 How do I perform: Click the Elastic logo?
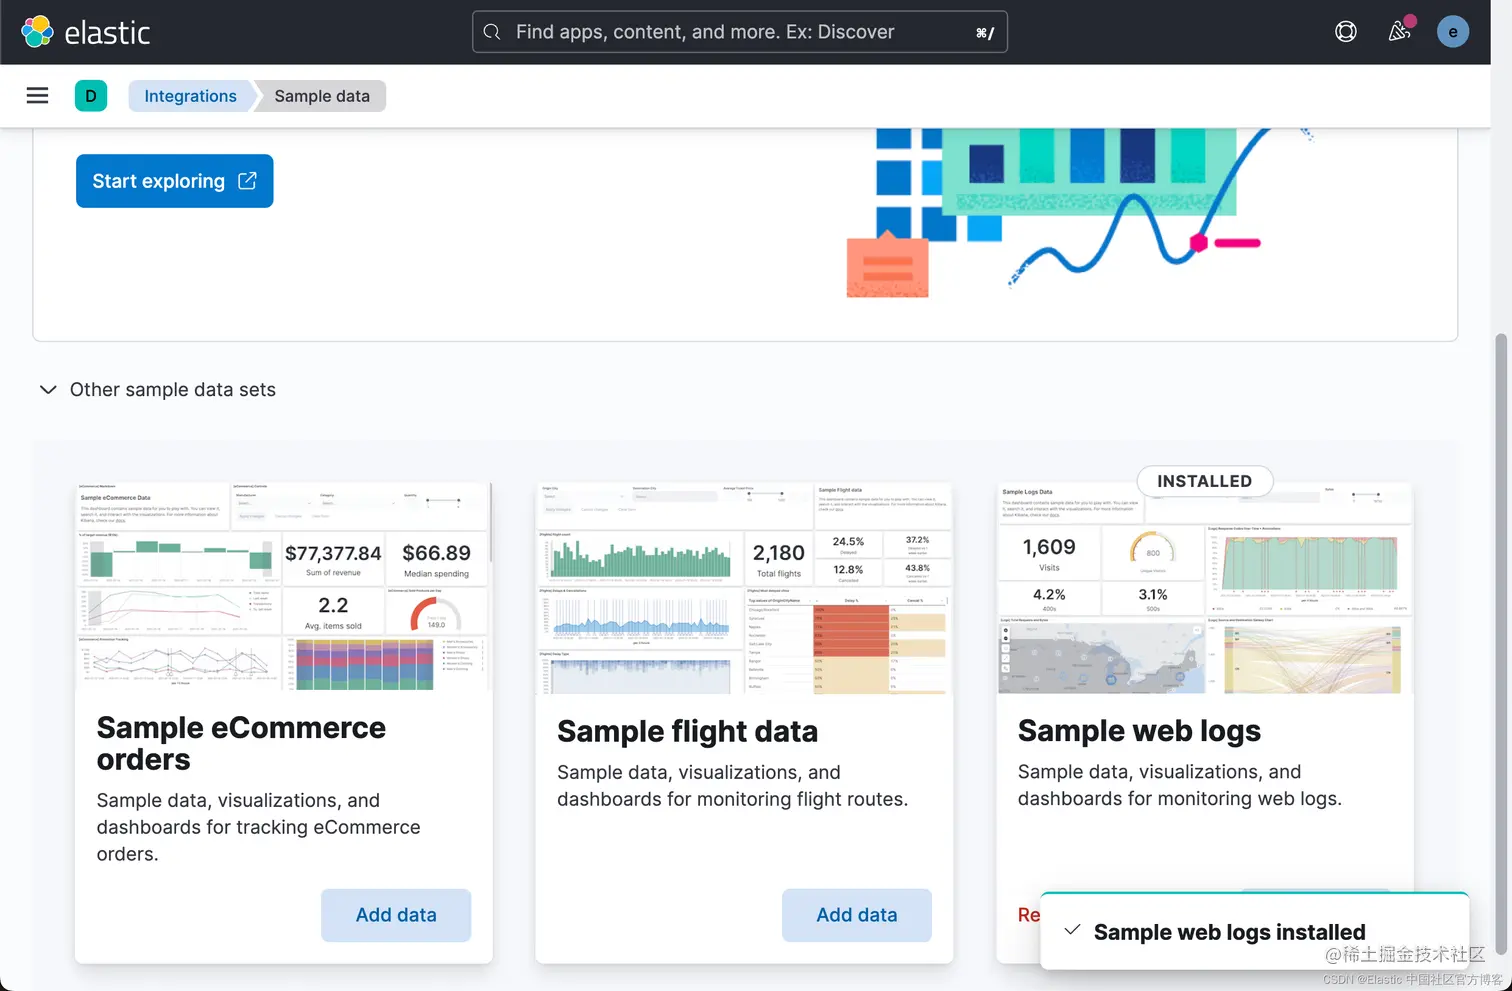click(x=86, y=32)
